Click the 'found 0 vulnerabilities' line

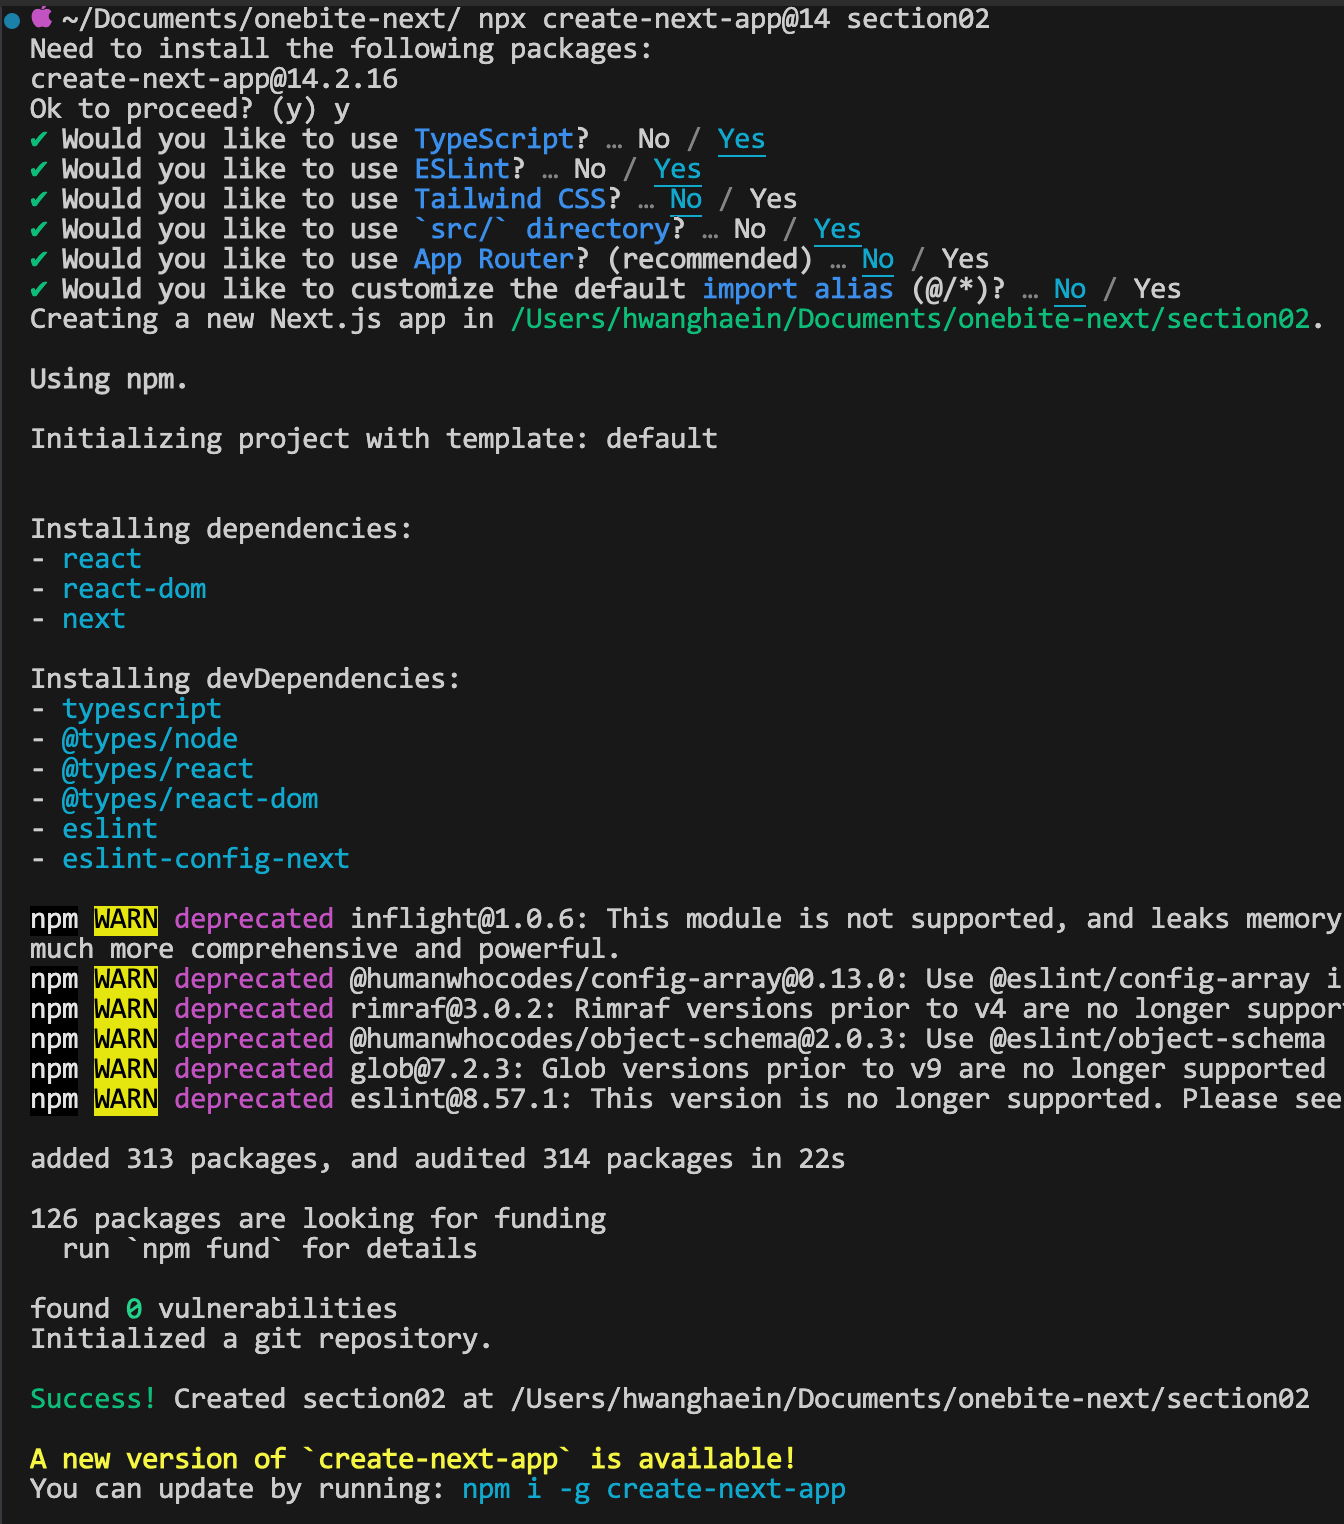point(214,1309)
